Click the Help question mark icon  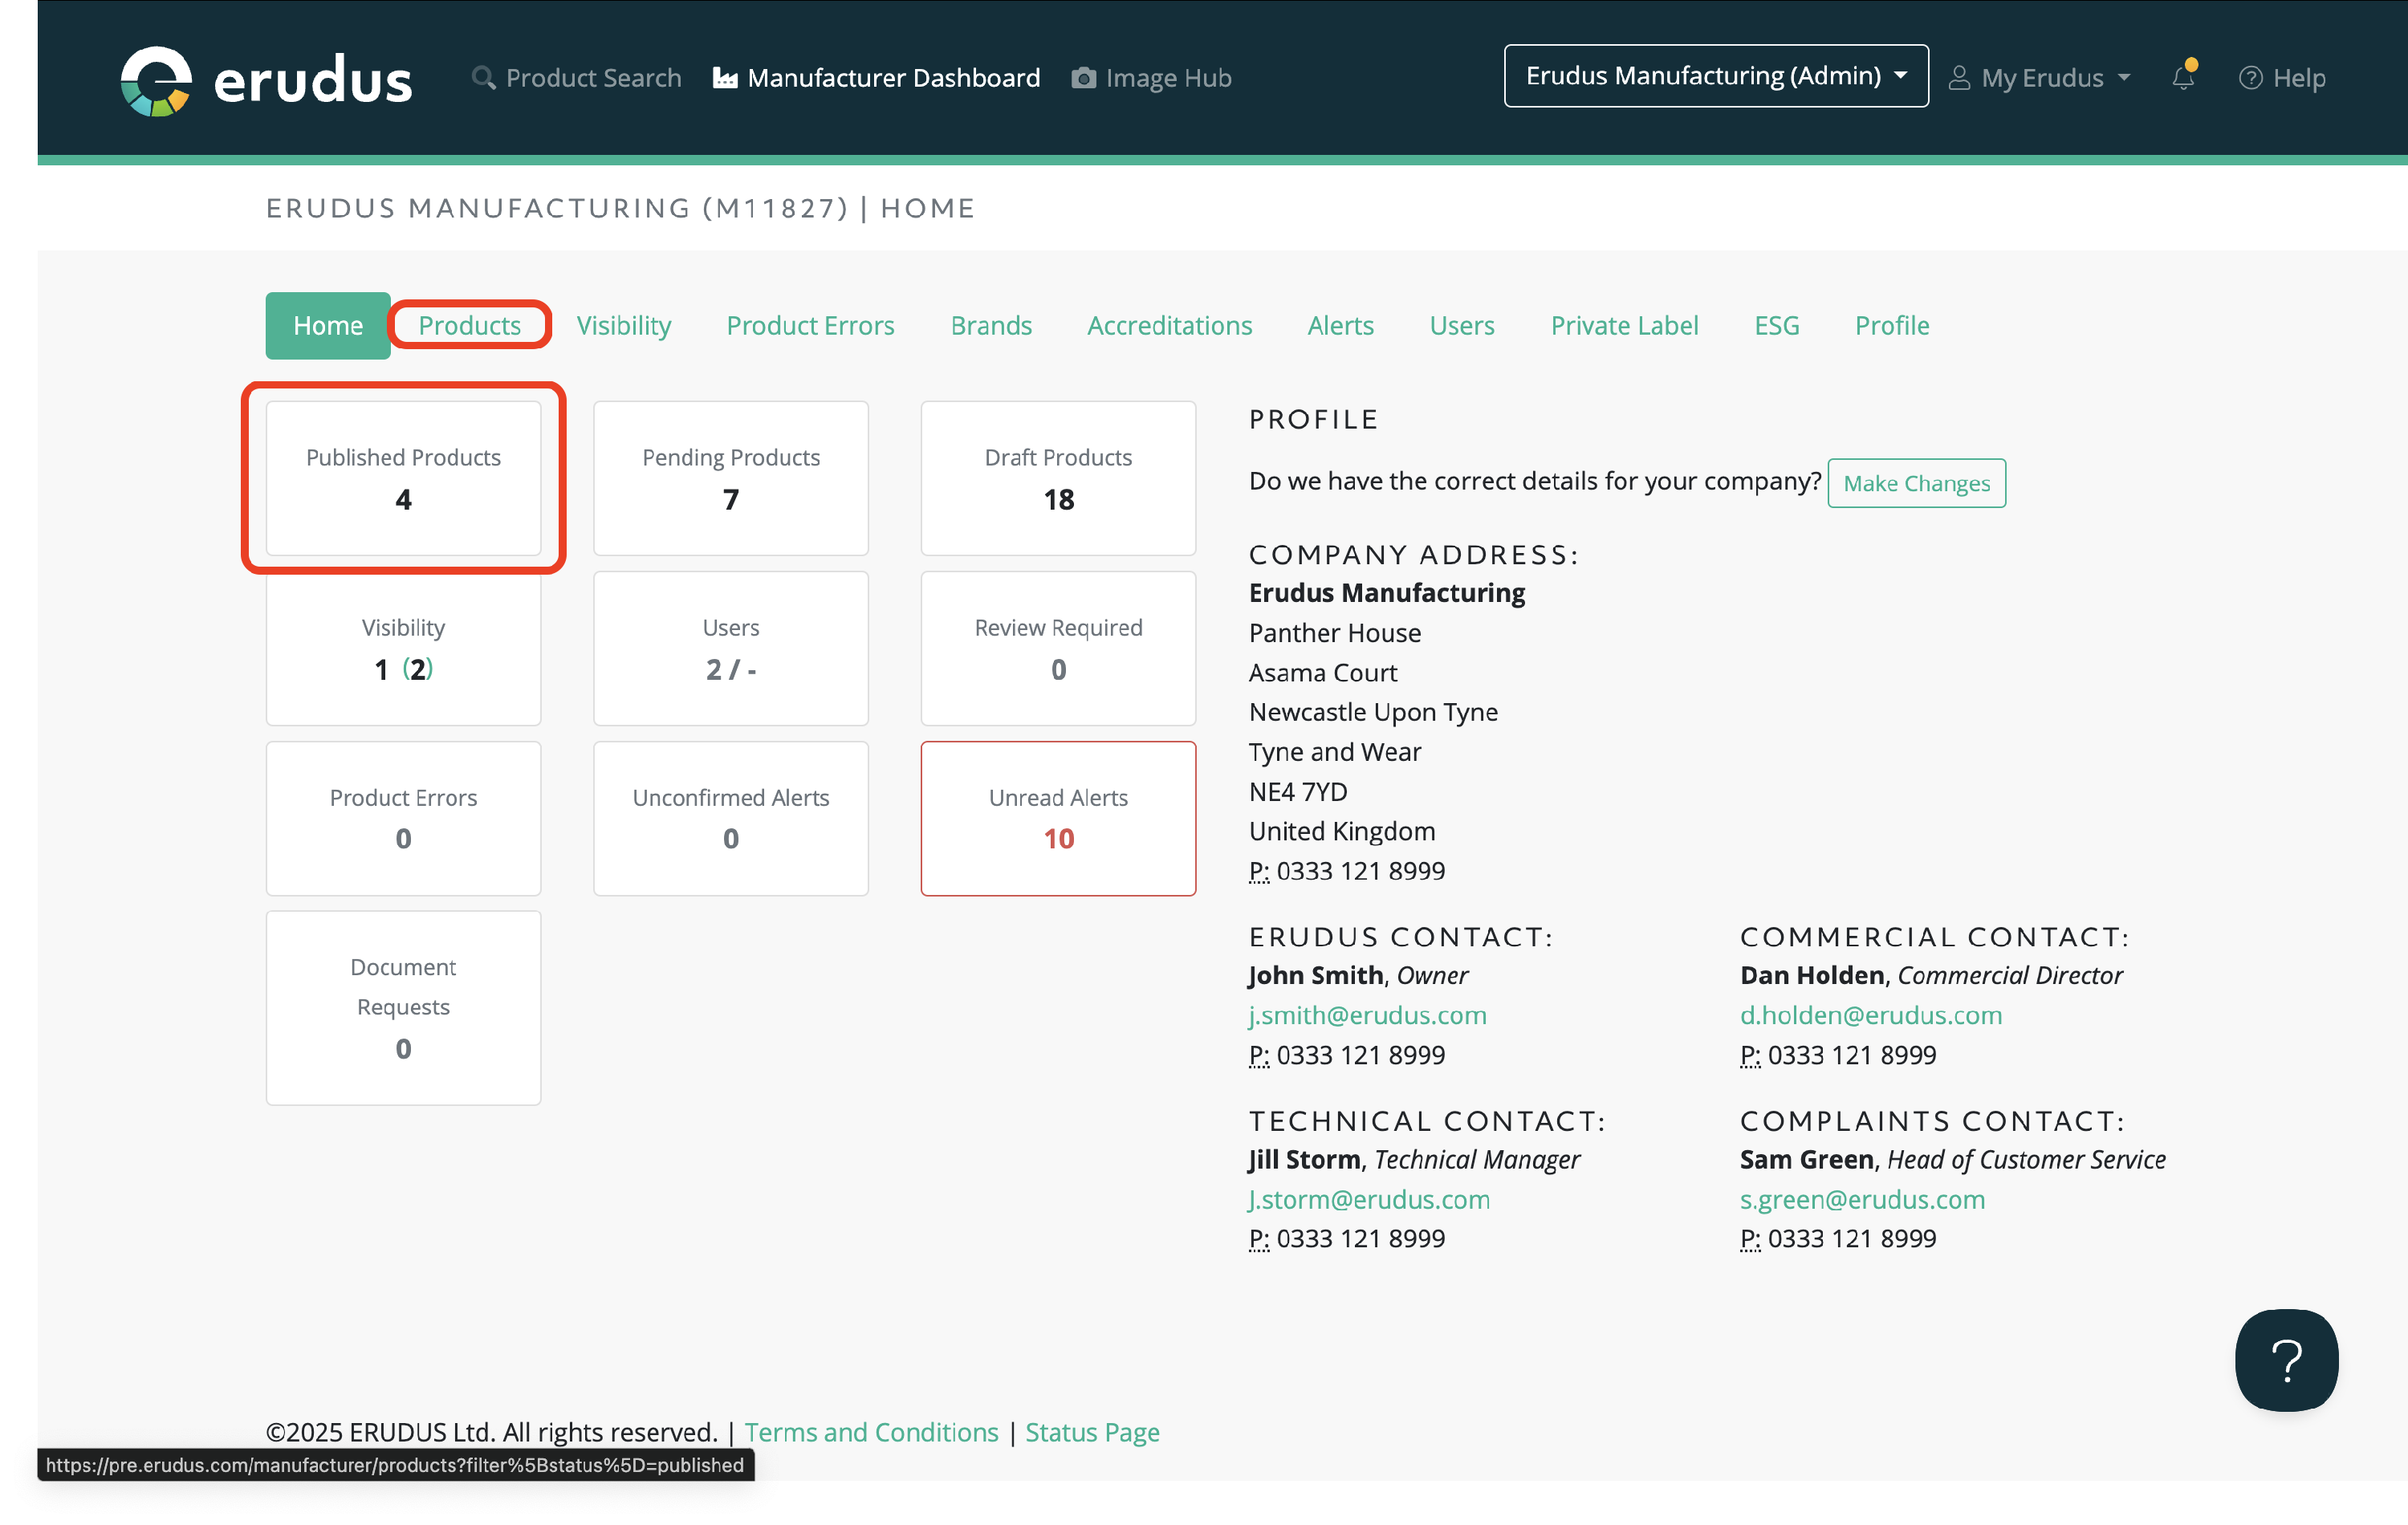click(2250, 78)
